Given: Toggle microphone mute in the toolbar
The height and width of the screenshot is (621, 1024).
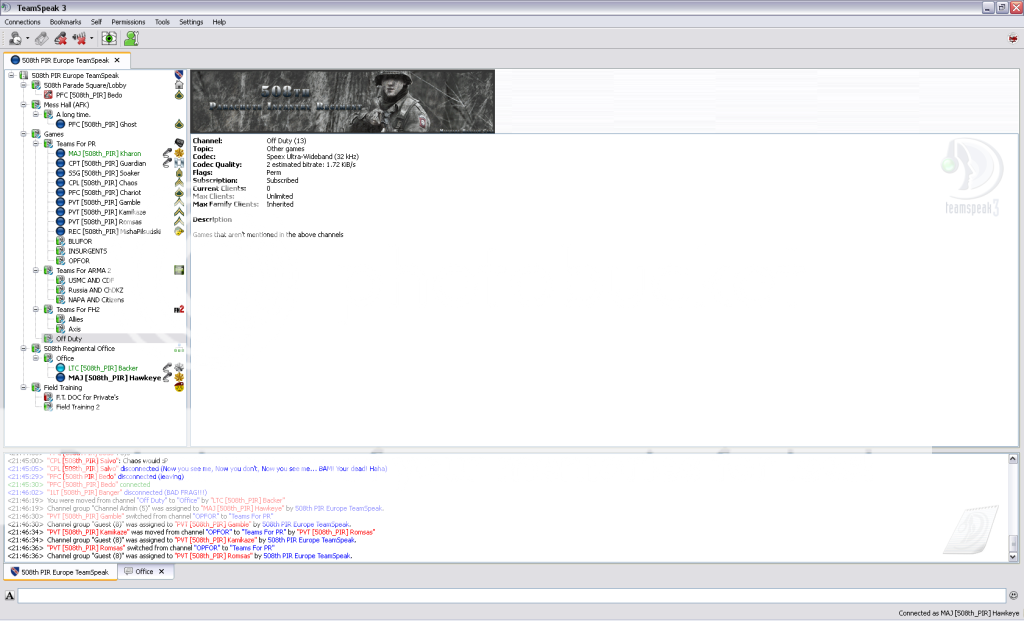Looking at the screenshot, I should pyautogui.click(x=61, y=38).
